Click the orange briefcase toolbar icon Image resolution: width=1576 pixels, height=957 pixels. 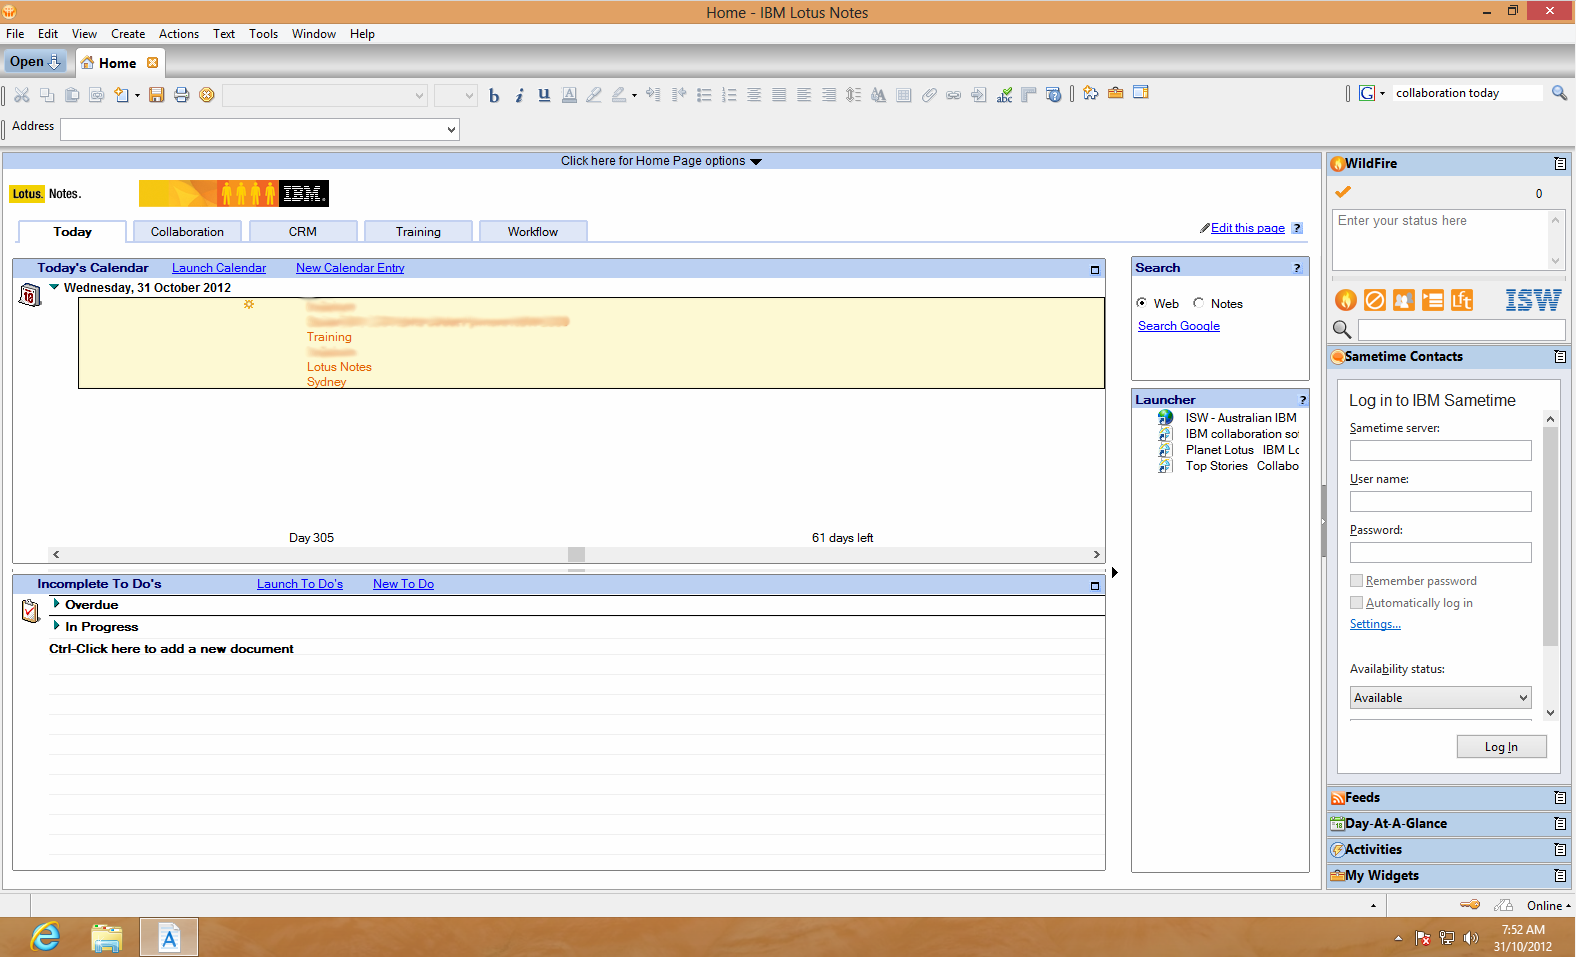(1115, 93)
